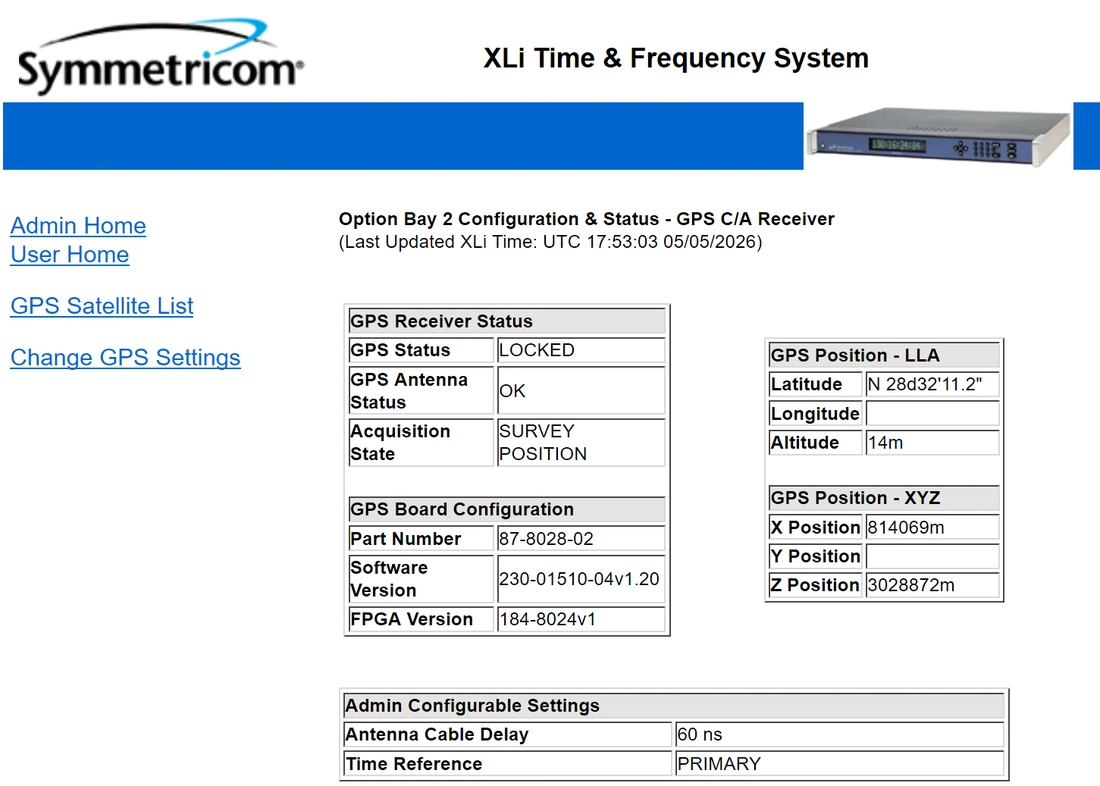Click the empty Y Position value cell
Image resolution: width=1100 pixels, height=786 pixels.
coord(932,557)
